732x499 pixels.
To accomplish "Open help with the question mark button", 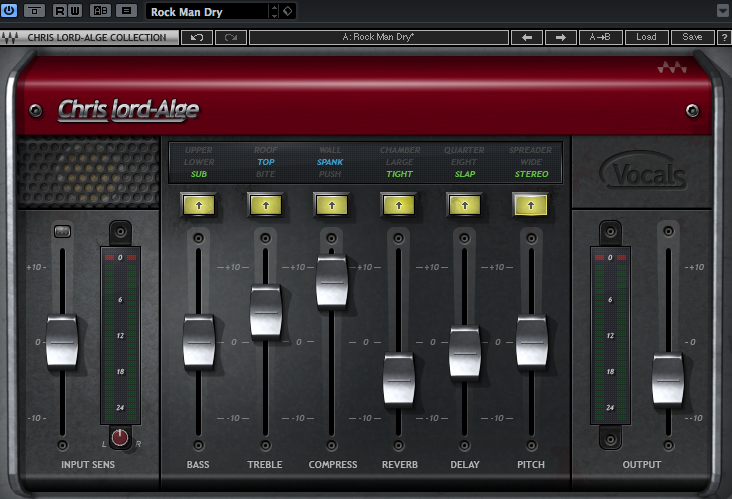I will [724, 37].
